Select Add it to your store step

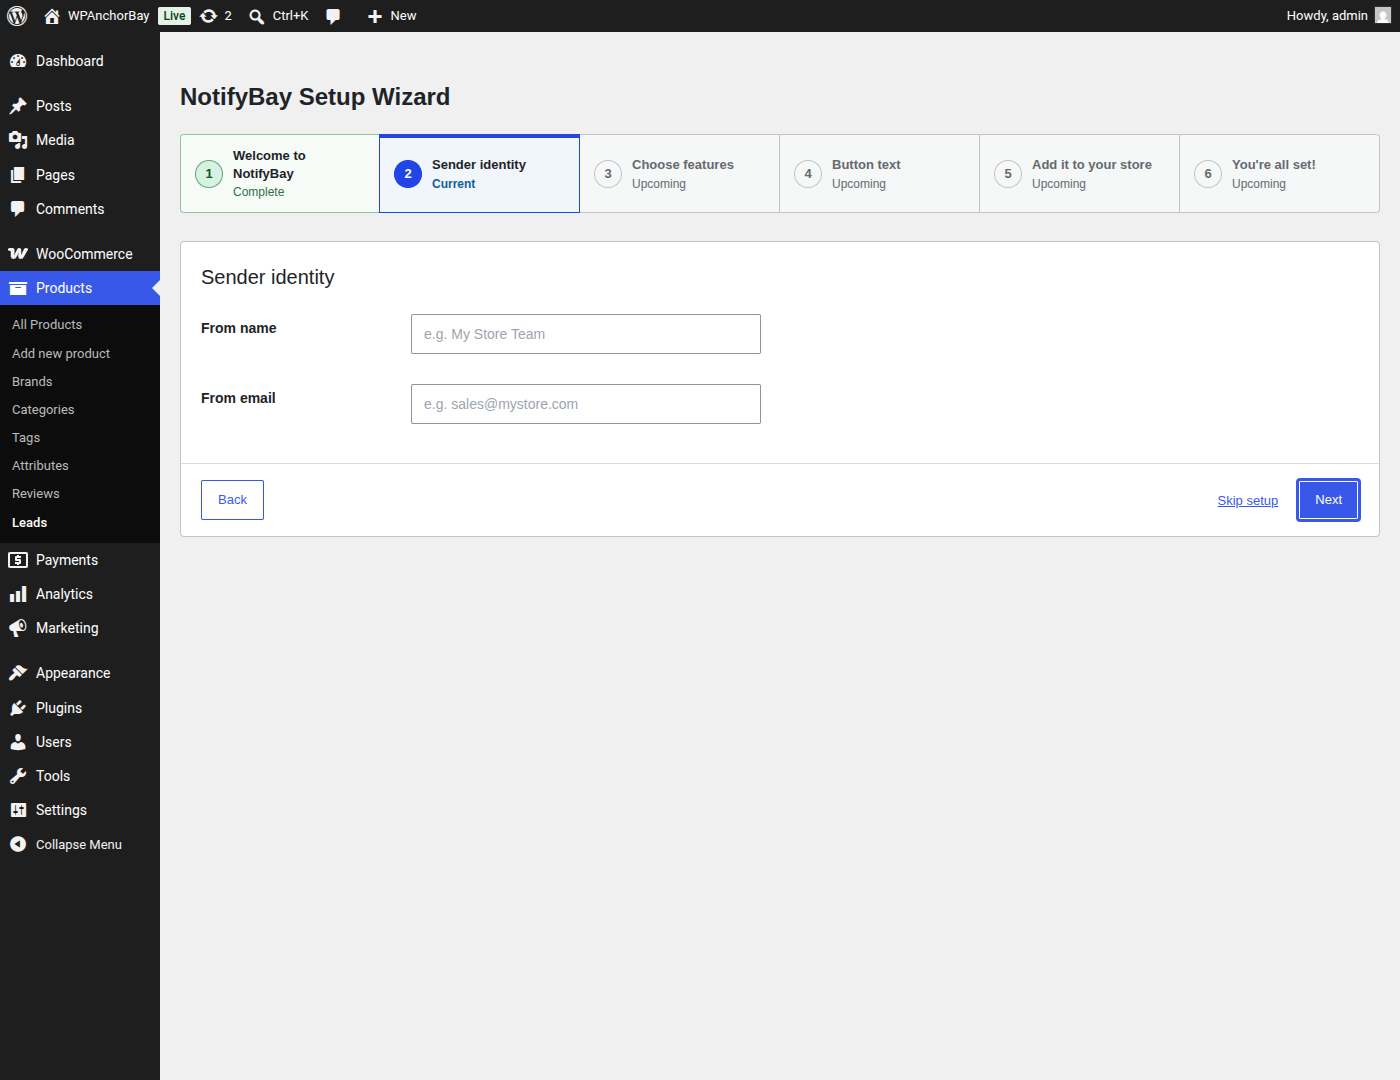coord(1080,174)
